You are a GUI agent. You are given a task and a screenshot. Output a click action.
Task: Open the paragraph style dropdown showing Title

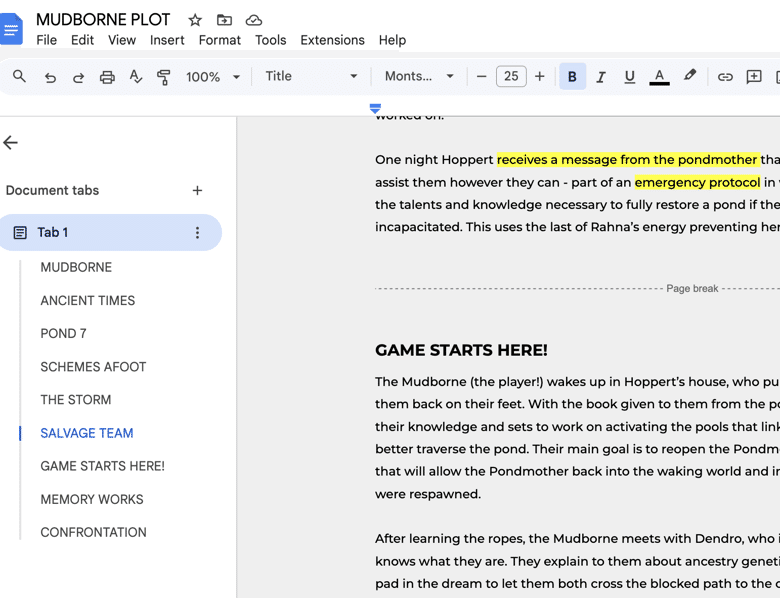click(311, 77)
